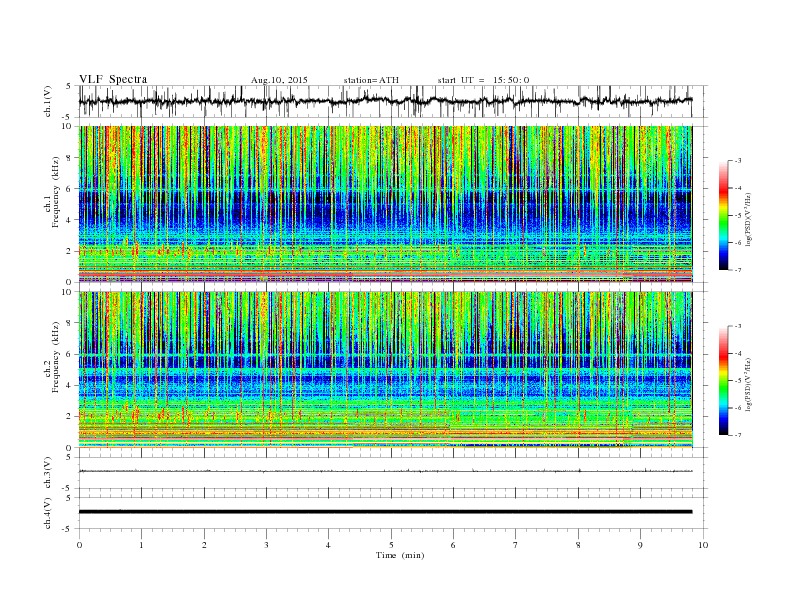The width and height of the screenshot is (792, 612).
Task: Click the 'VLF Spectra' title text
Action: pyautogui.click(x=113, y=79)
